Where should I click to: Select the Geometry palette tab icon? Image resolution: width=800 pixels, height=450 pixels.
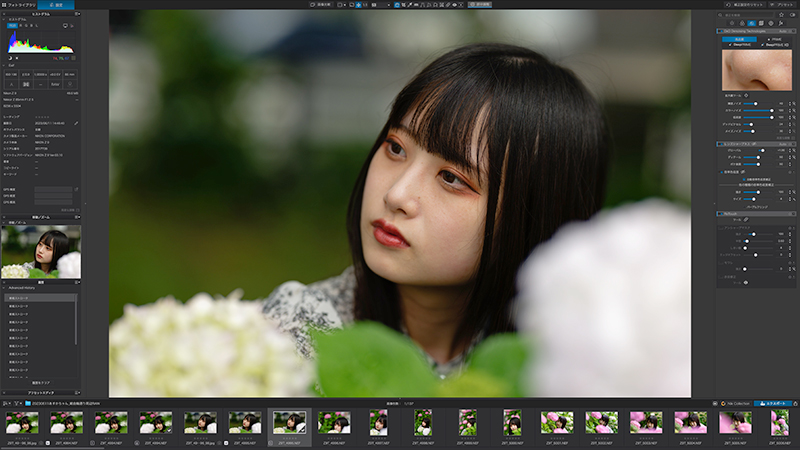(x=761, y=23)
